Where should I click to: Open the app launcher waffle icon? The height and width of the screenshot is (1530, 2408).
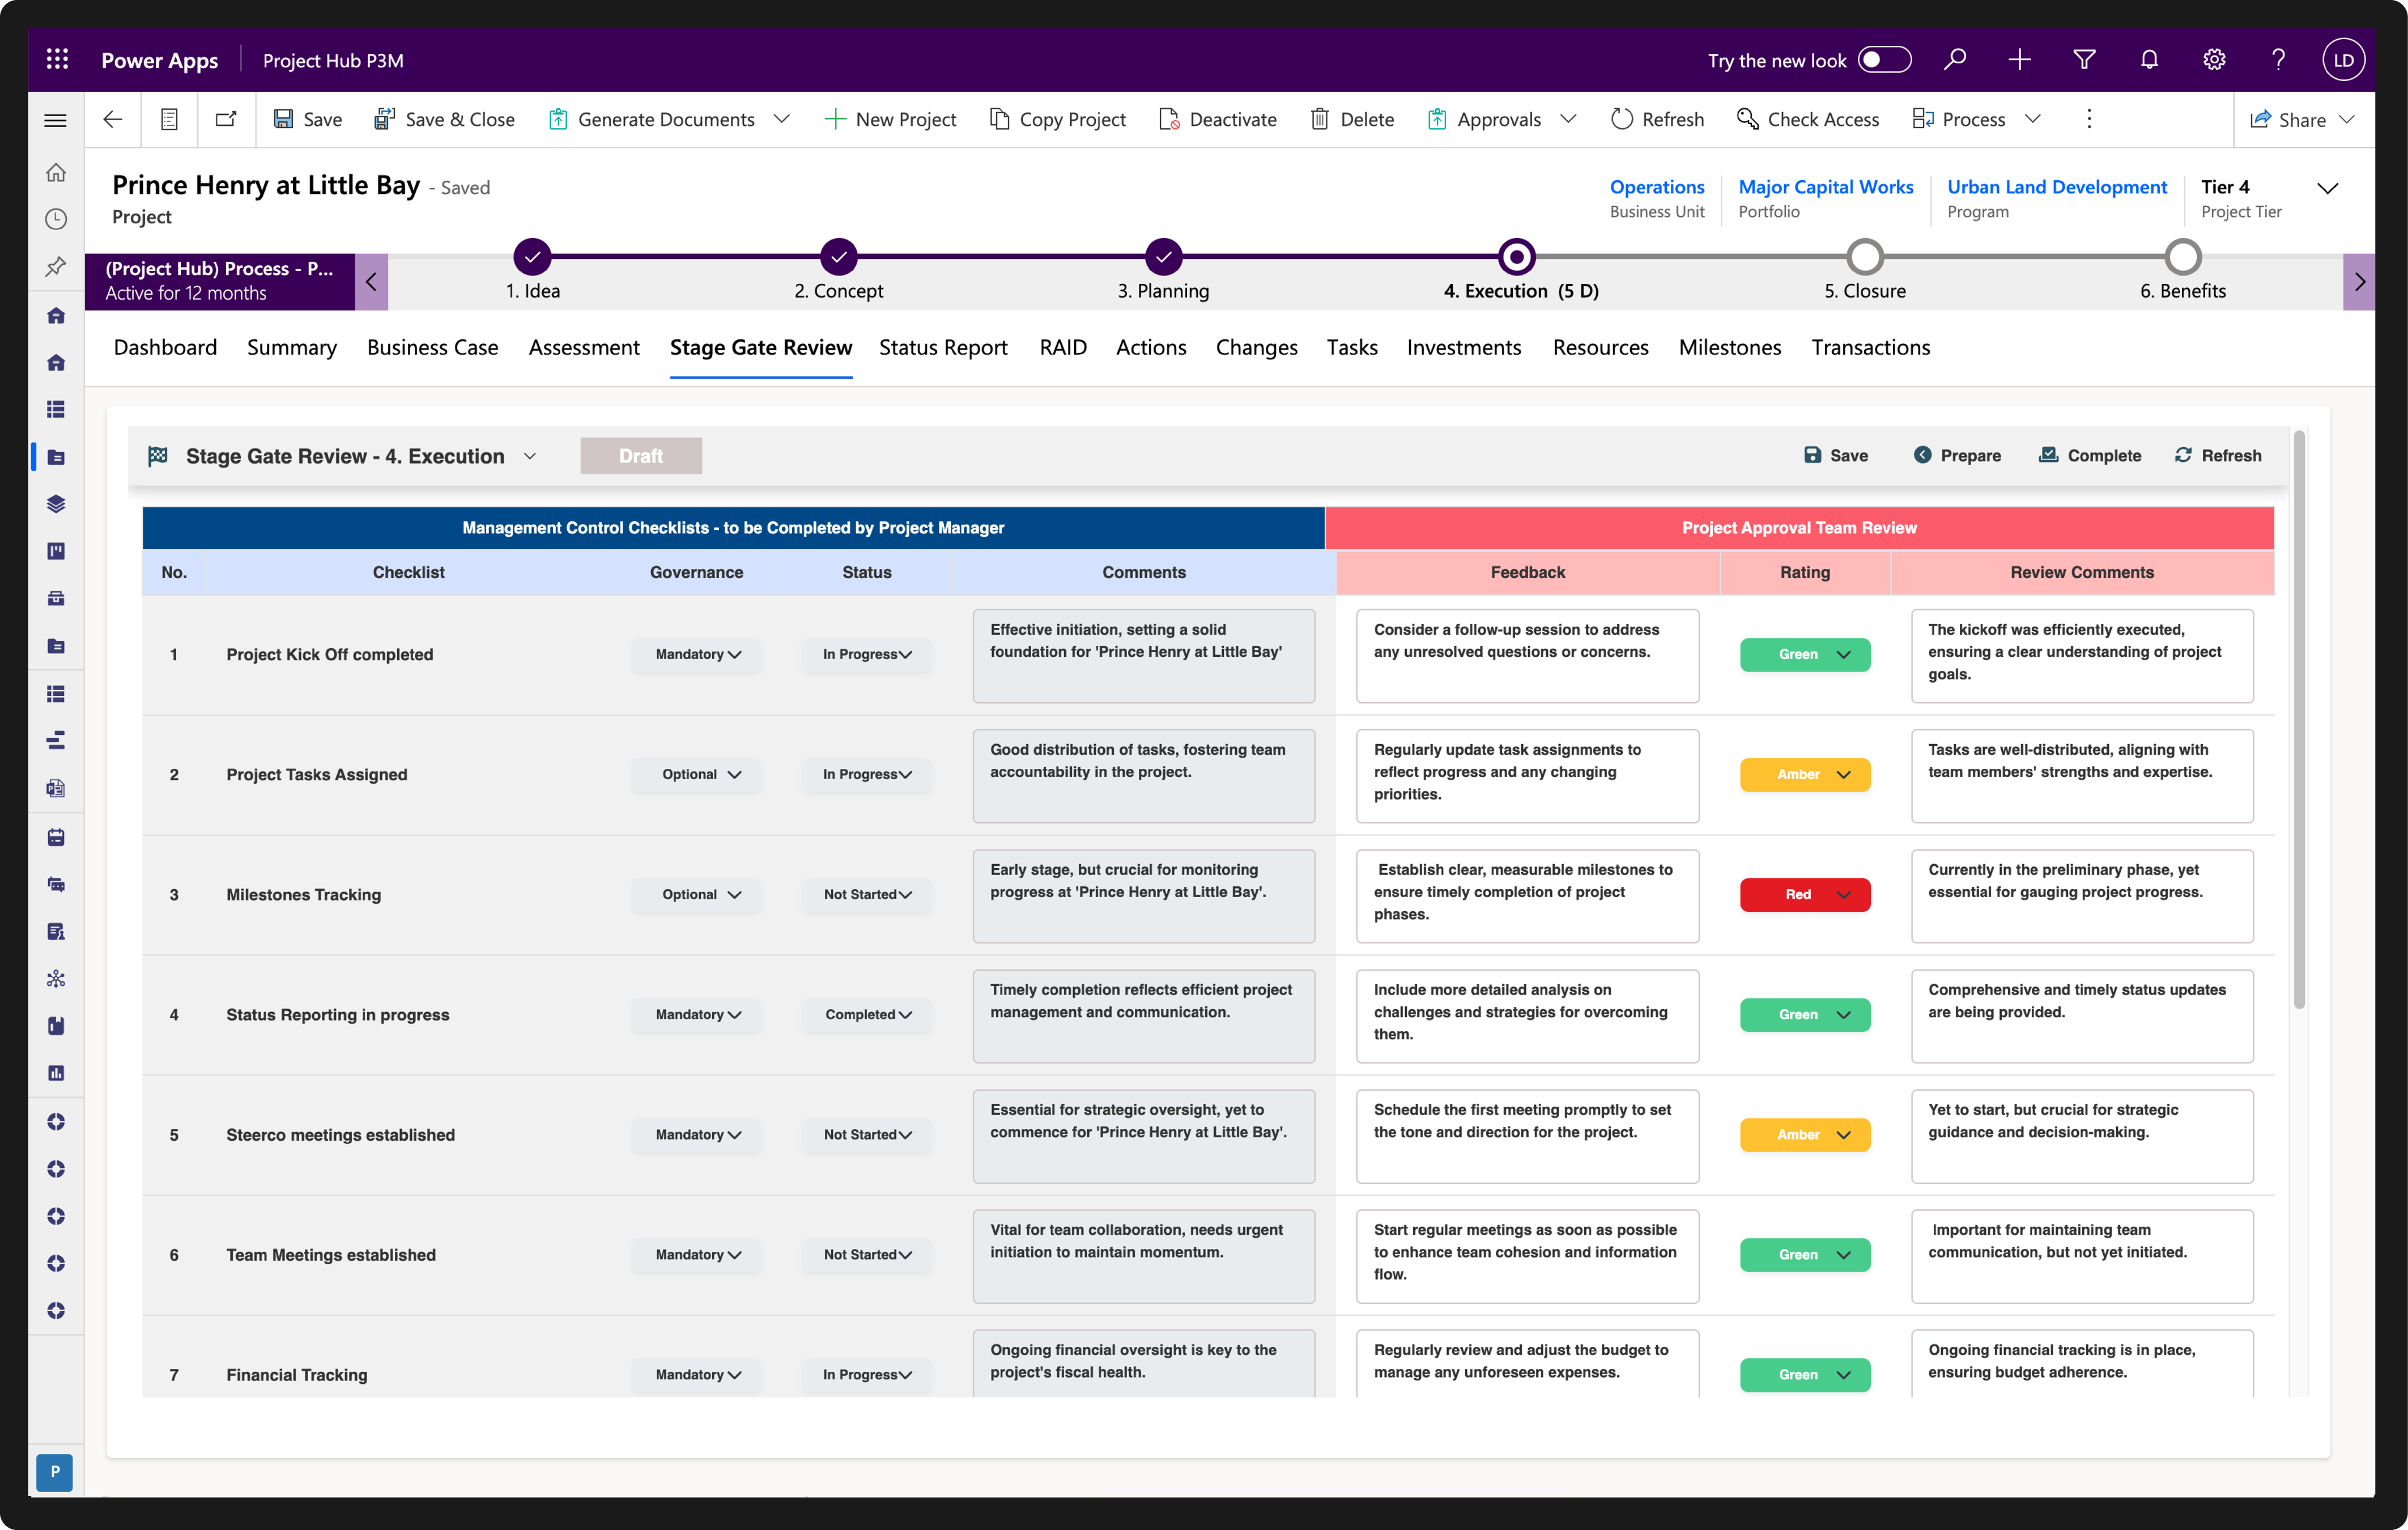57,60
